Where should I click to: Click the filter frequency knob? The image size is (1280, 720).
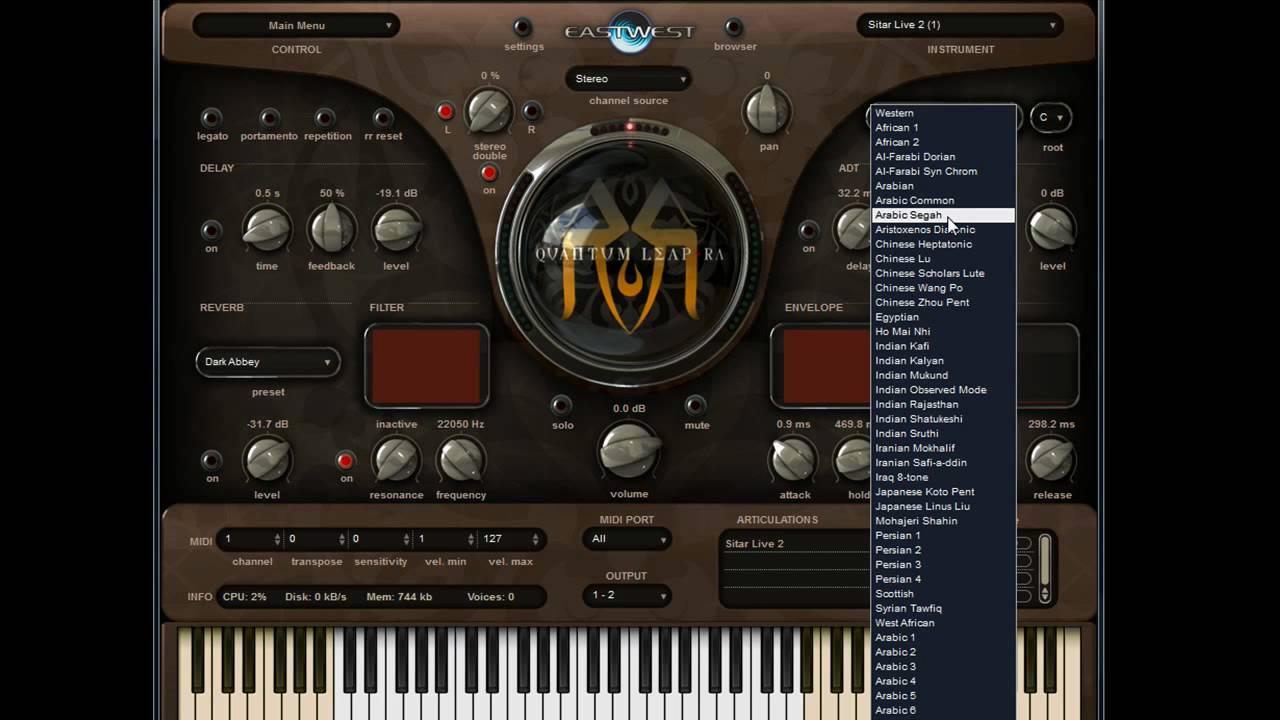tap(461, 459)
